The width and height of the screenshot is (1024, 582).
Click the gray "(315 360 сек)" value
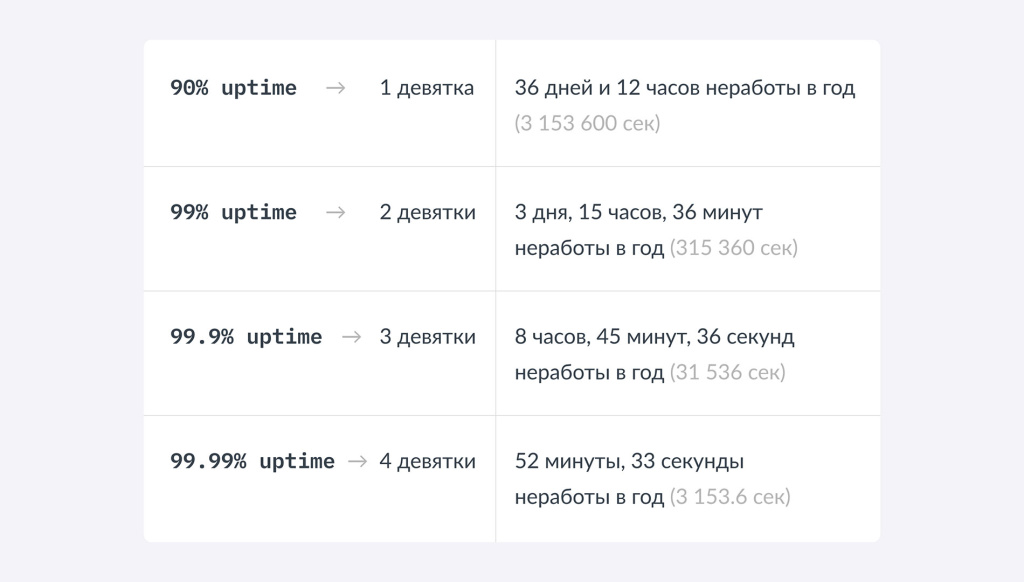pyautogui.click(x=733, y=248)
